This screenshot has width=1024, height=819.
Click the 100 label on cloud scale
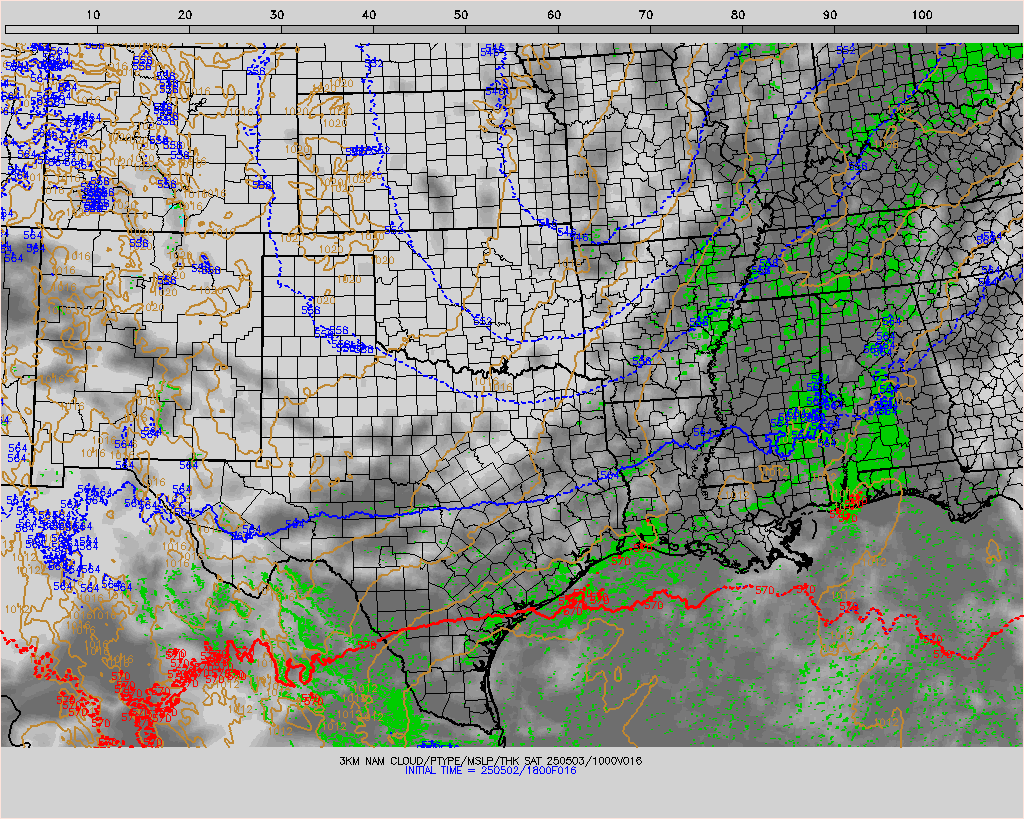click(x=922, y=14)
